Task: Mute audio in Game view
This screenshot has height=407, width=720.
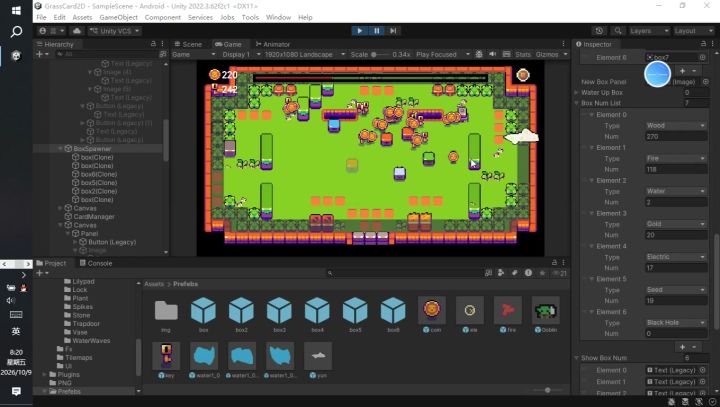Action: pyautogui.click(x=492, y=54)
